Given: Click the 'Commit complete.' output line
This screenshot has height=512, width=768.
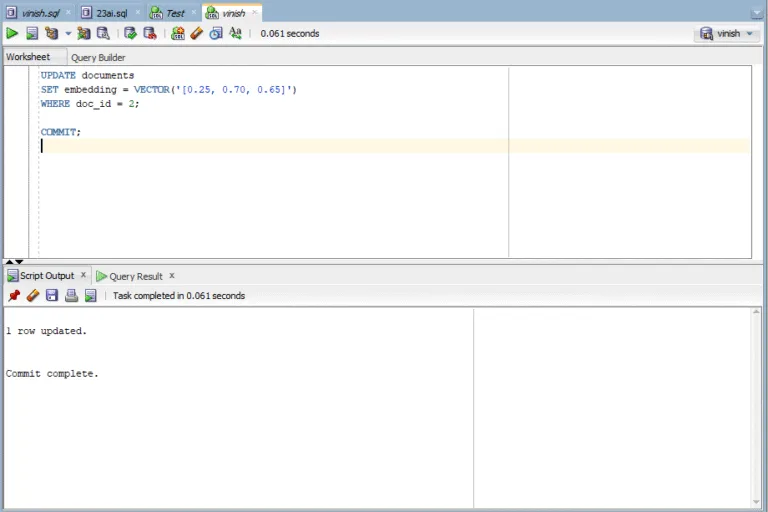Looking at the screenshot, I should 52,374.
